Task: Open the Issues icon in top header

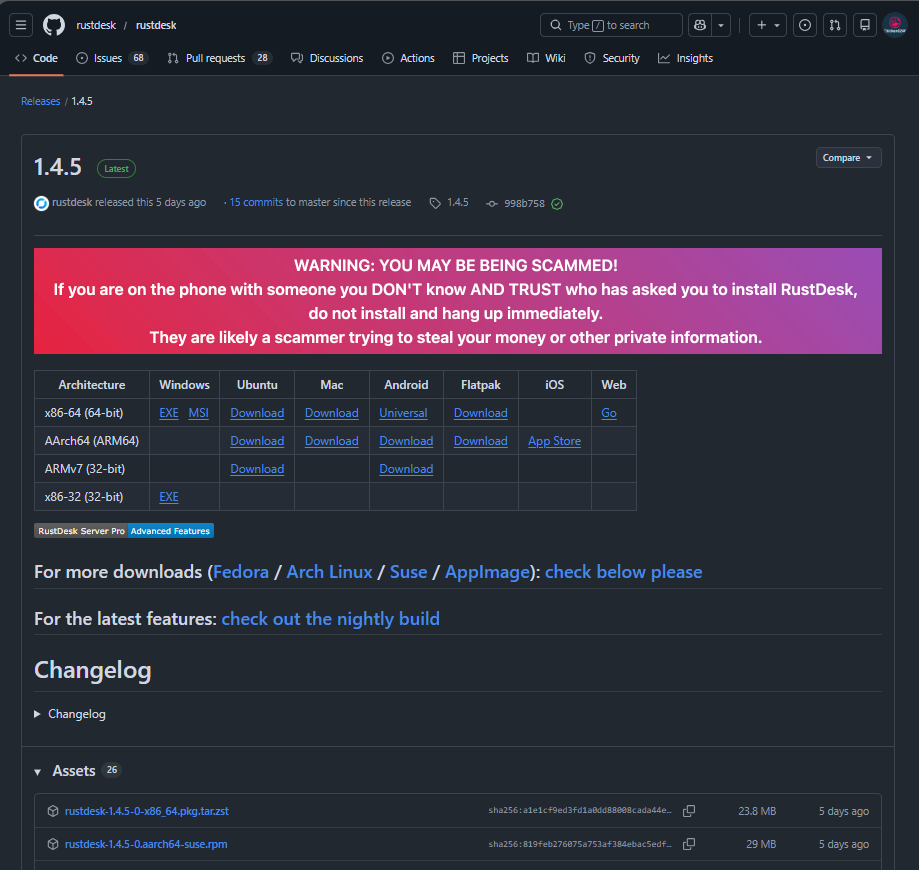Action: 805,25
